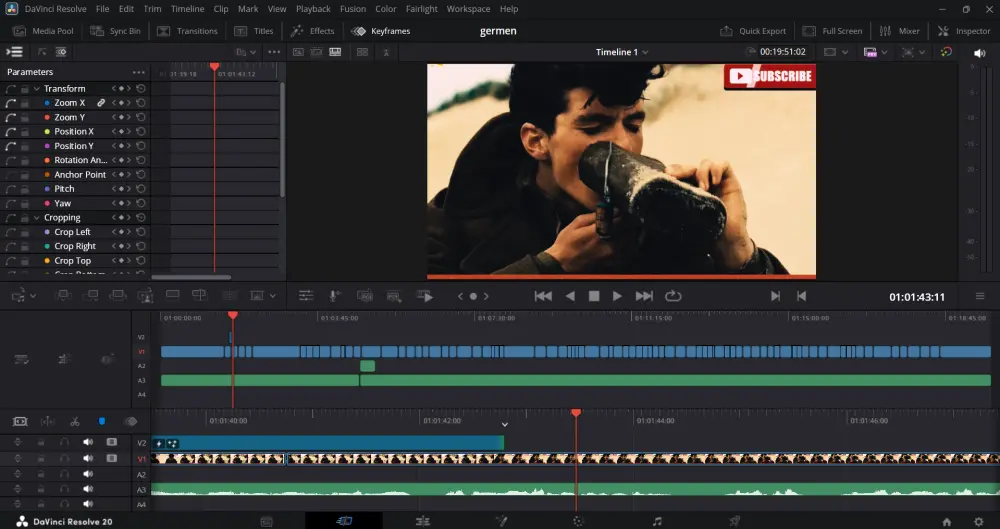
Task: Jump to the first frame
Action: click(x=543, y=296)
